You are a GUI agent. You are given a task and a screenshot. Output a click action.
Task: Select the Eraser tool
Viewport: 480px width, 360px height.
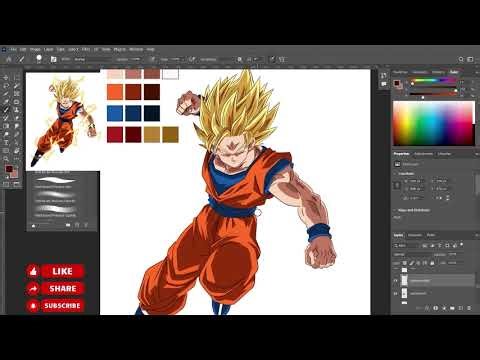click(16, 118)
